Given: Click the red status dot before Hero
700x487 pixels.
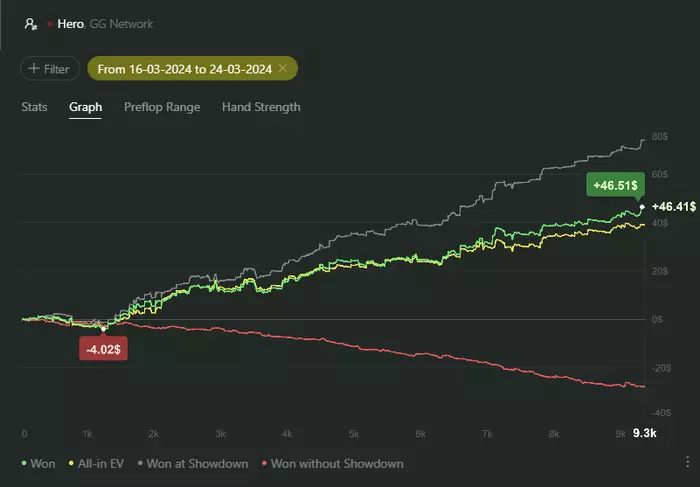Looking at the screenshot, I should point(49,23).
